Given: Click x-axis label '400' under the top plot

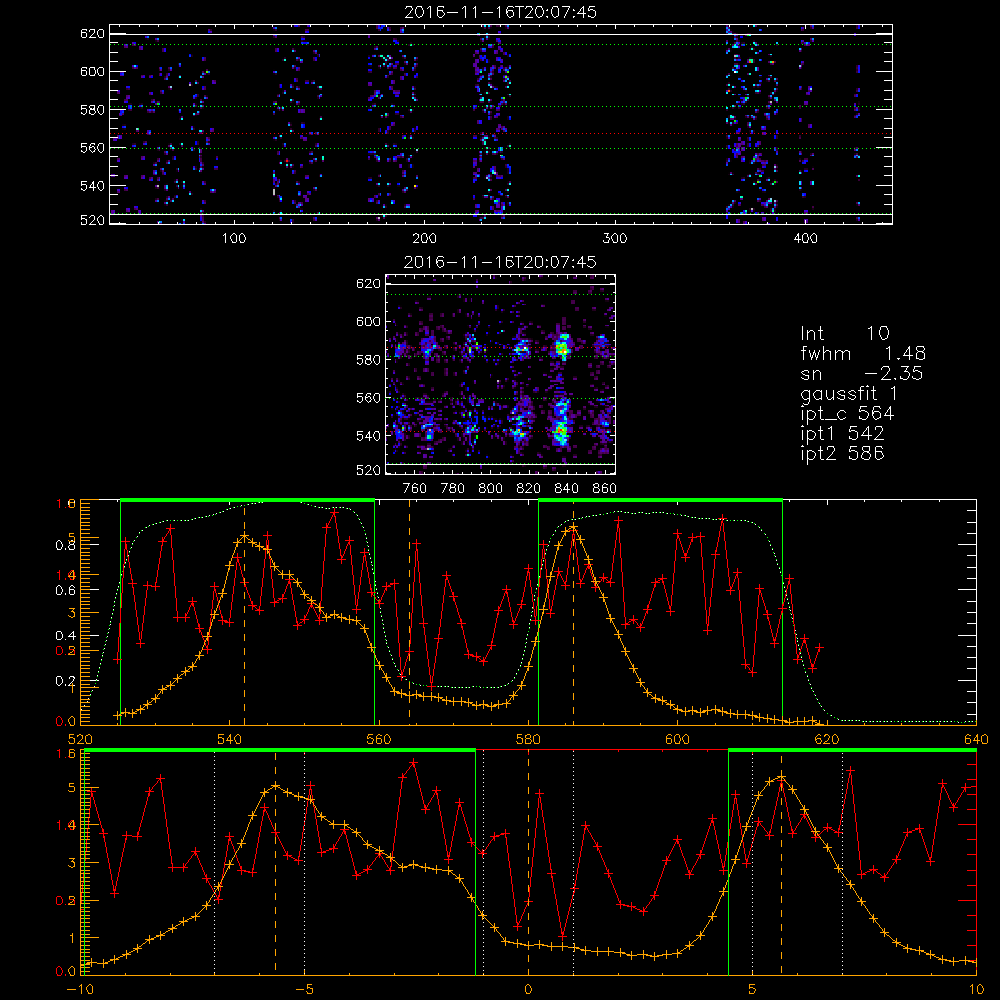Looking at the screenshot, I should (805, 239).
